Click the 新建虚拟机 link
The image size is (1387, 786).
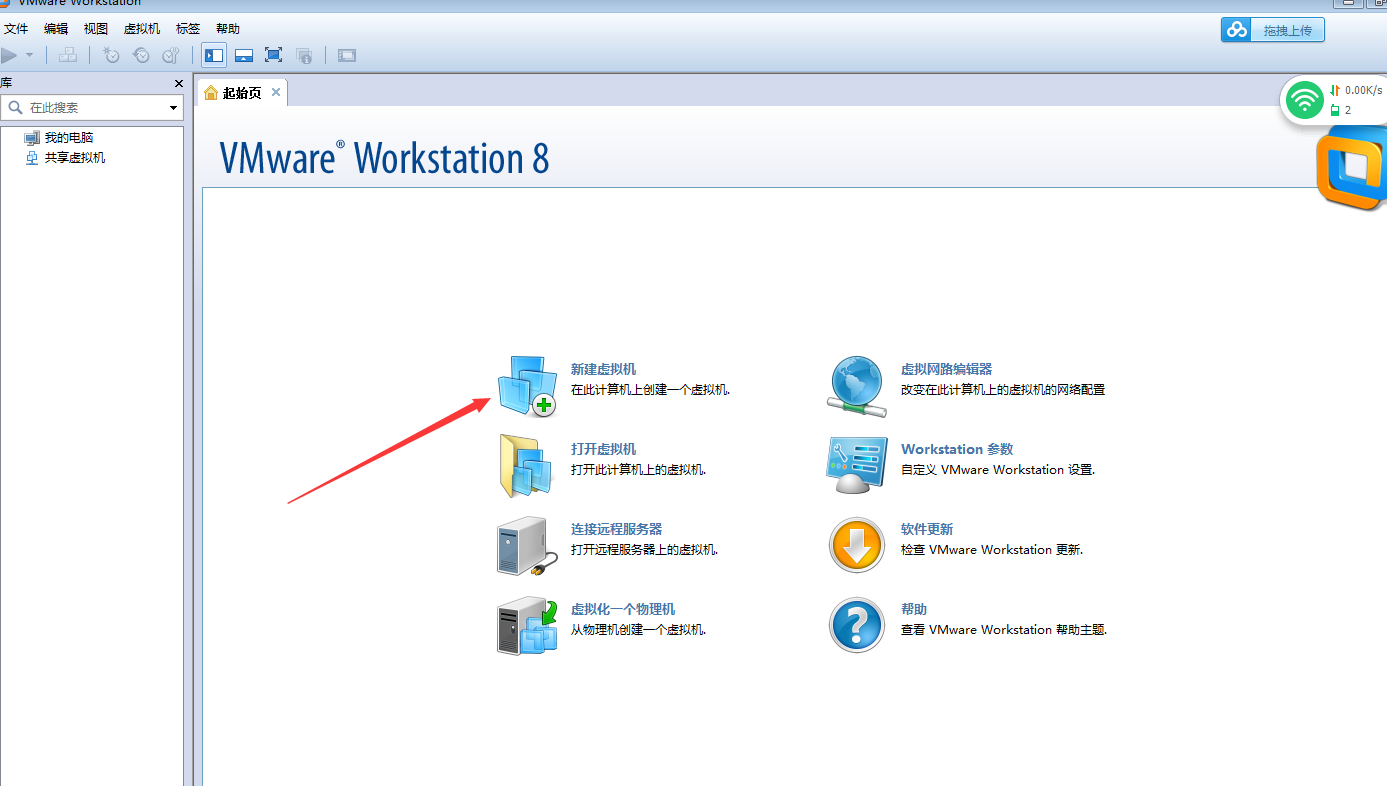(603, 369)
